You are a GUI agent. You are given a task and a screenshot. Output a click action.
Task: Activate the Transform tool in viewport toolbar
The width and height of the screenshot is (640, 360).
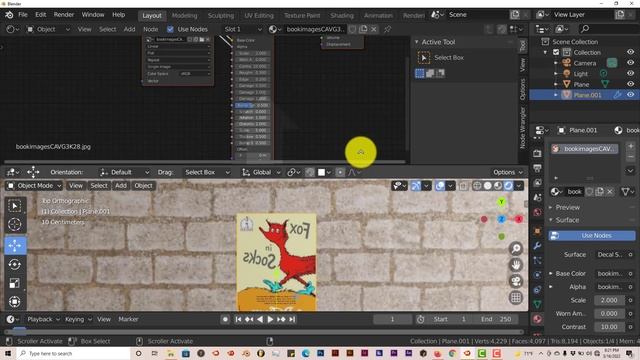click(15, 302)
